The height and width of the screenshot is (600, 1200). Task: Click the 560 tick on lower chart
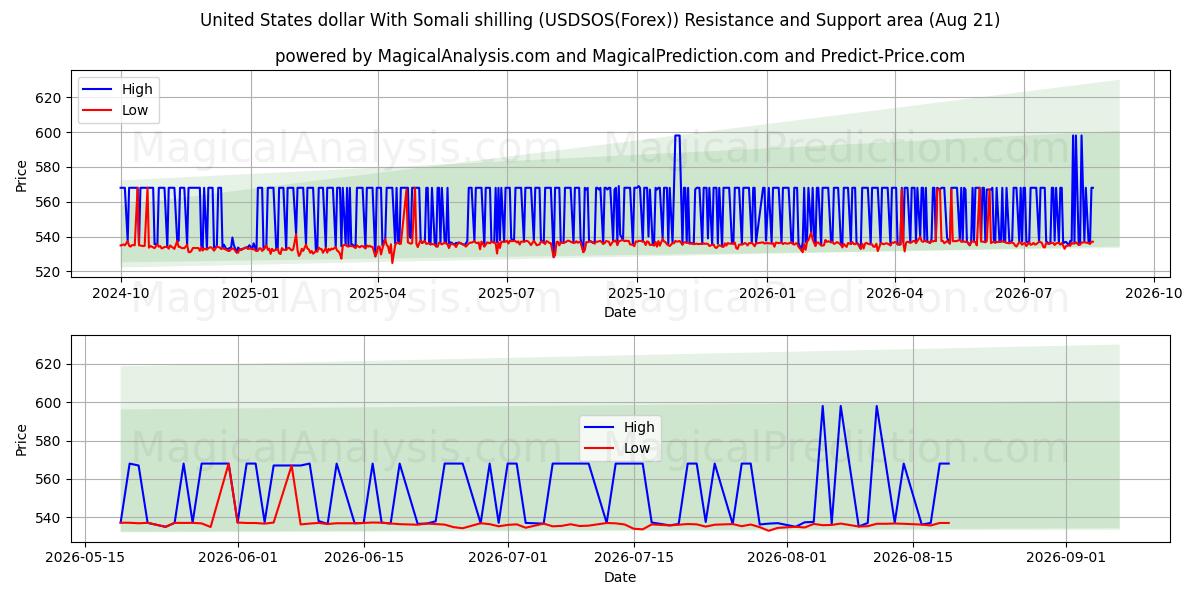coord(50,480)
